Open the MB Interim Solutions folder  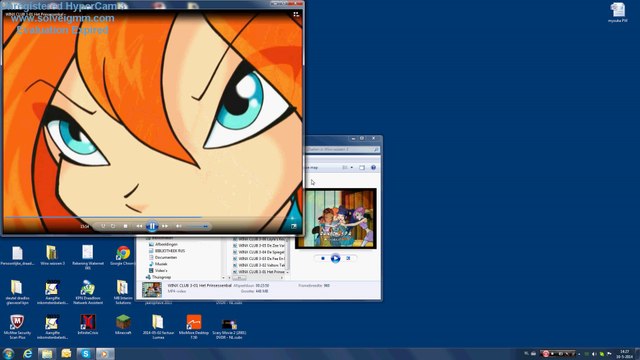(x=122, y=292)
